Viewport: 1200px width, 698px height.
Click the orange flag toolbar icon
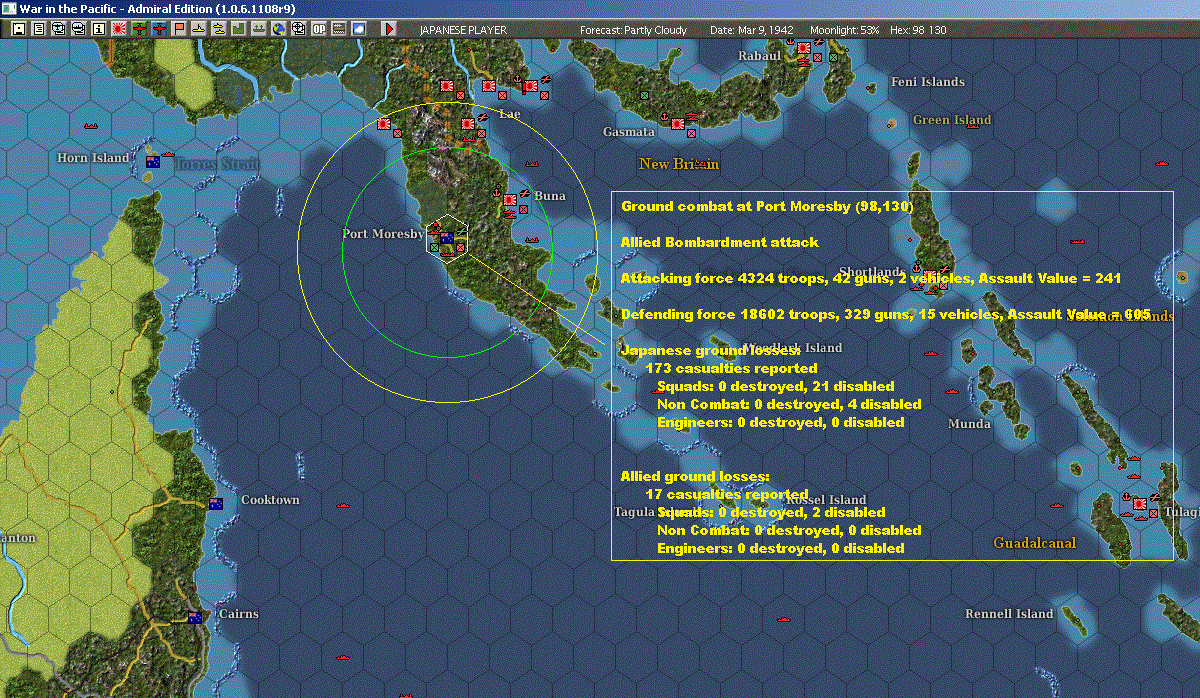tap(179, 29)
